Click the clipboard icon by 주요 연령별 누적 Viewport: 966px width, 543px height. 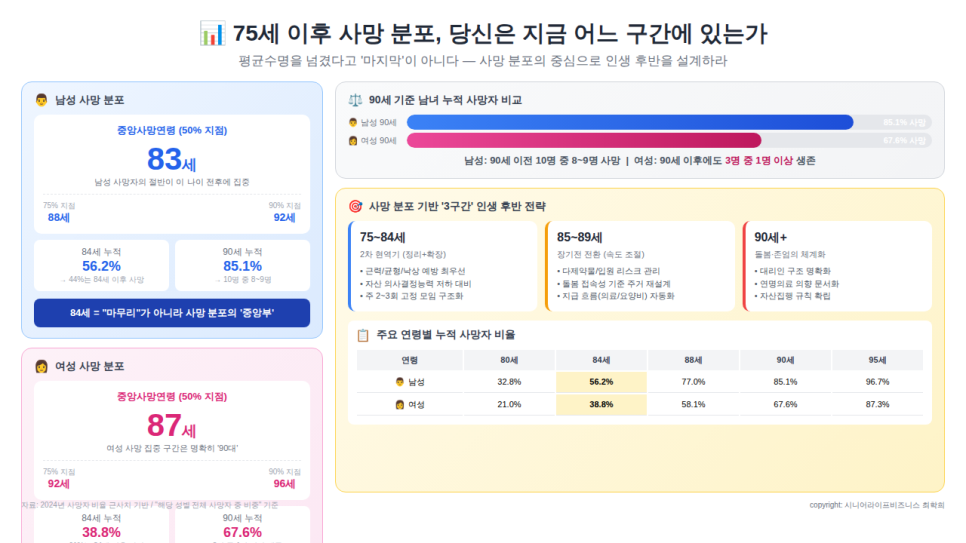click(363, 335)
